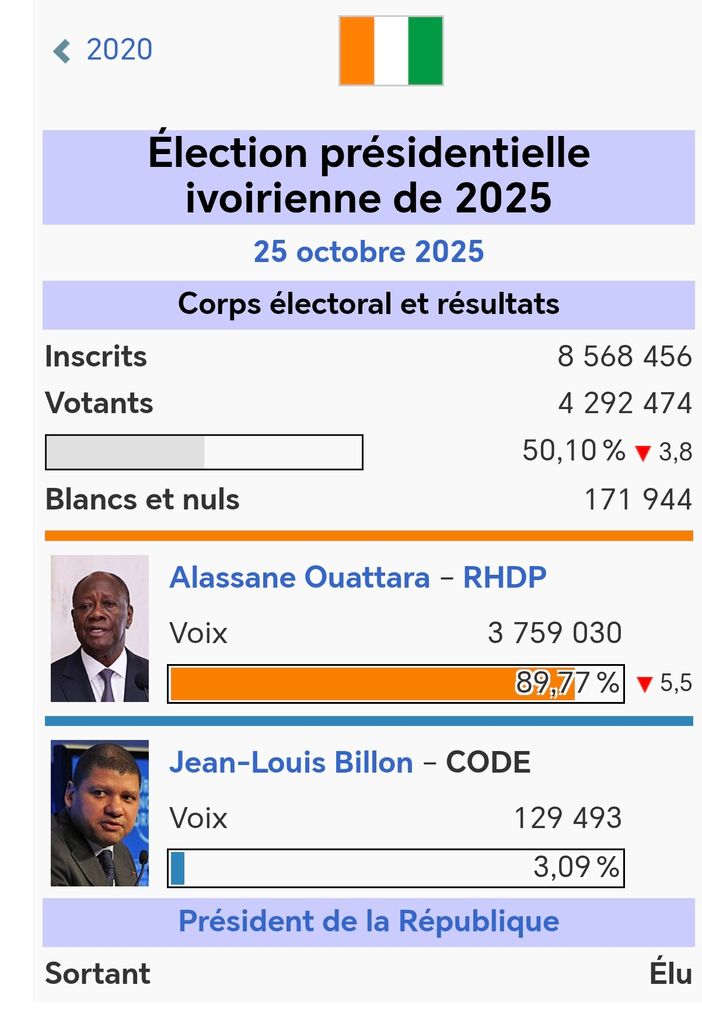Click the Ivory Coast flag image
Image resolution: width=702 pixels, height=1024 pixels.
pos(390,50)
